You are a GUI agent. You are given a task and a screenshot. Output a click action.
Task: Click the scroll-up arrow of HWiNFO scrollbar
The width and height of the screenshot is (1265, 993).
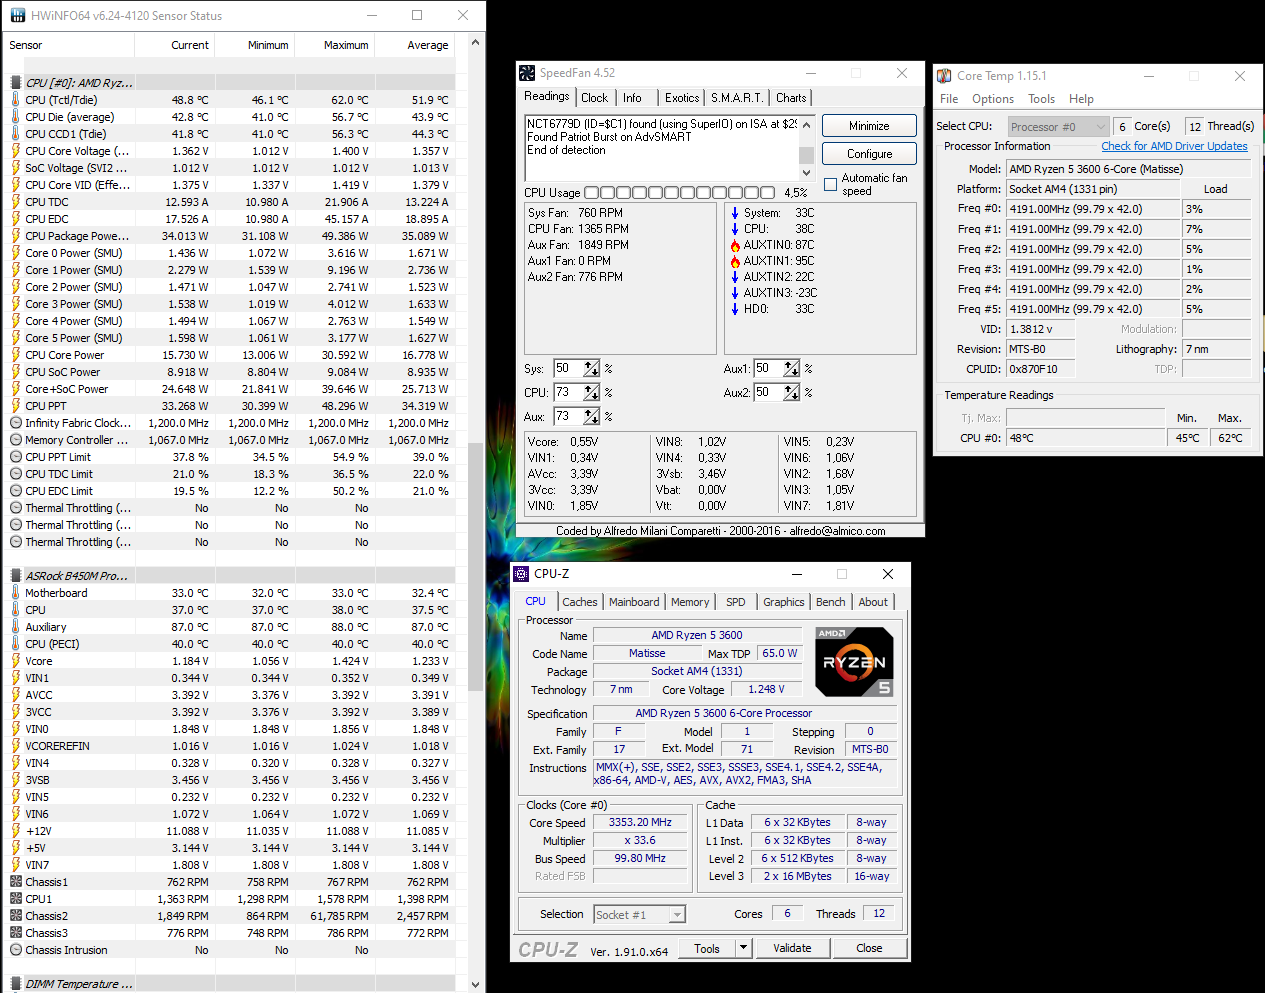click(x=476, y=42)
